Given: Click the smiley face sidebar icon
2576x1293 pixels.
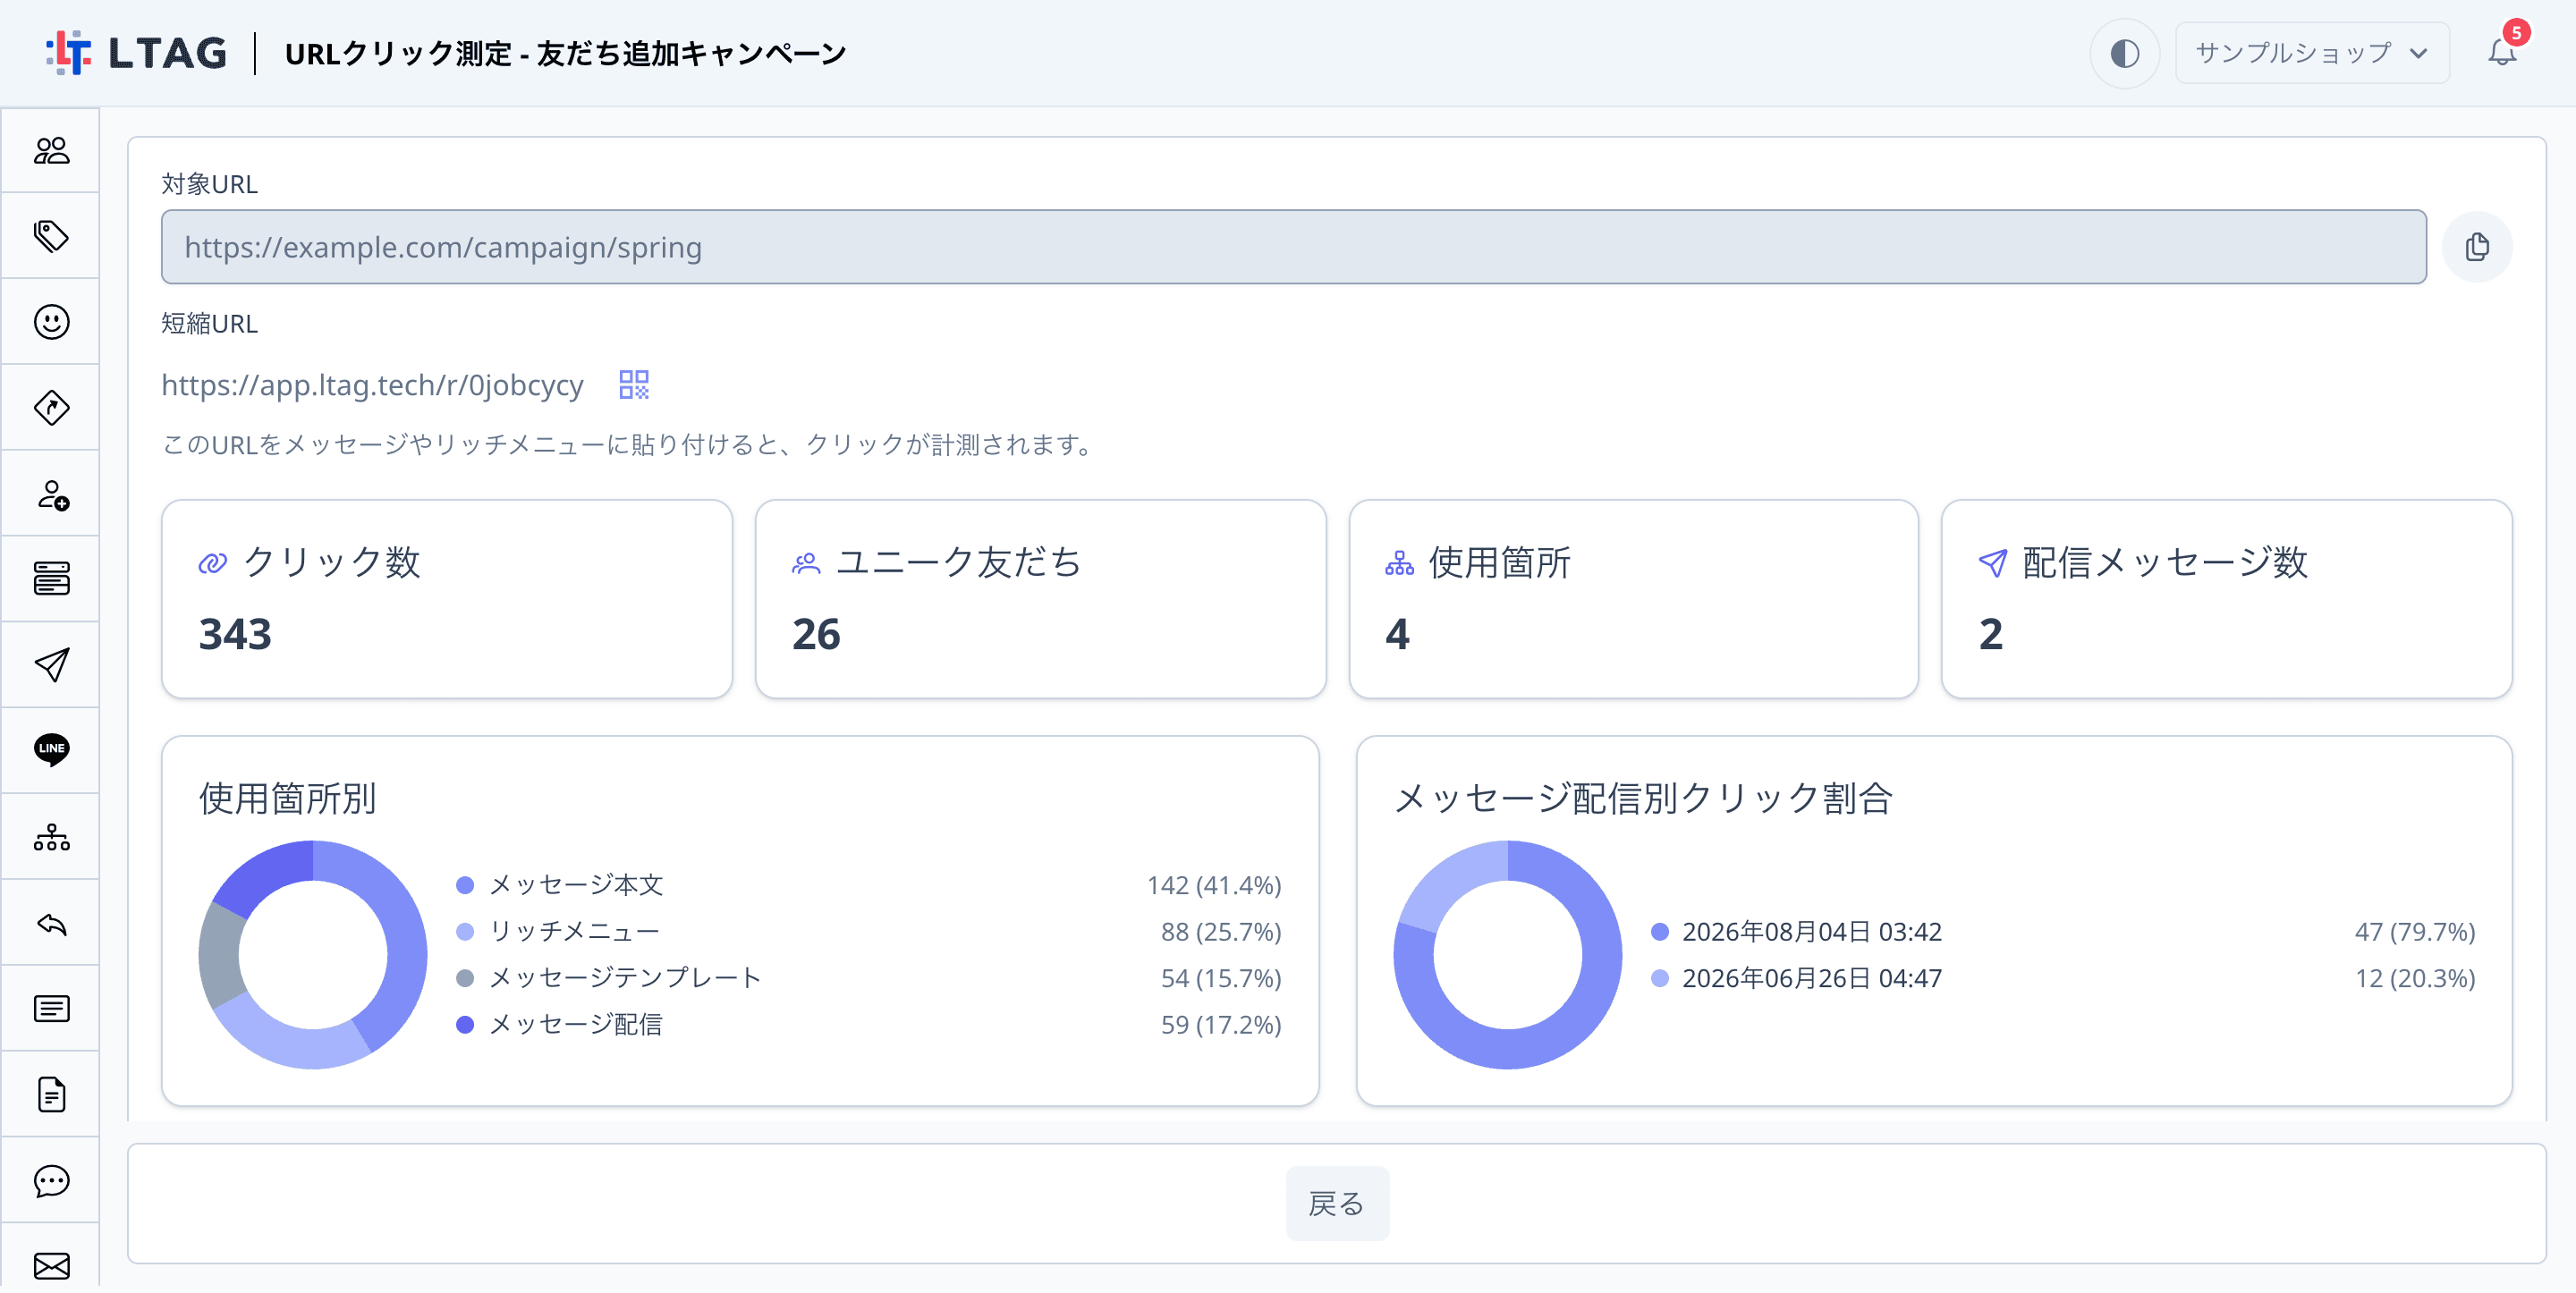Looking at the screenshot, I should (51, 322).
